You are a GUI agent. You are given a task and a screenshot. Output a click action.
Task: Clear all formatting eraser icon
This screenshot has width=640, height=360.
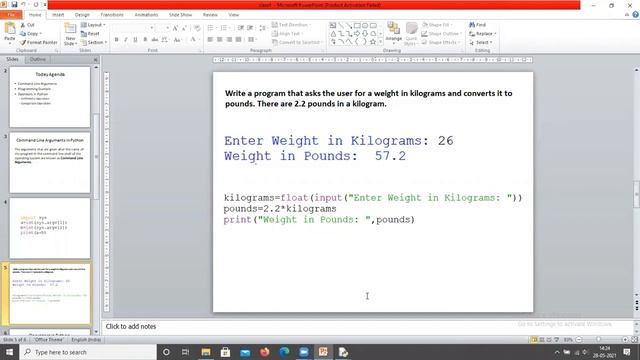tap(197, 28)
